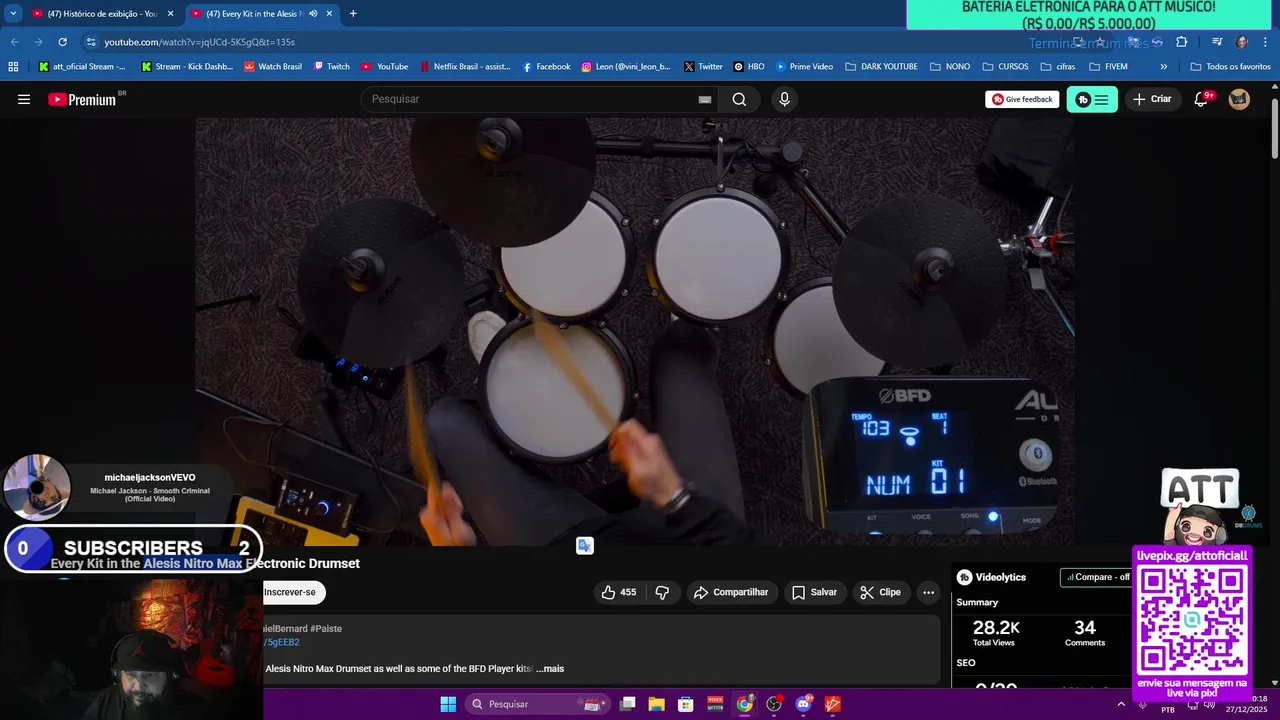Open Discord from the taskbar
1280x720 pixels.
[x=803, y=704]
